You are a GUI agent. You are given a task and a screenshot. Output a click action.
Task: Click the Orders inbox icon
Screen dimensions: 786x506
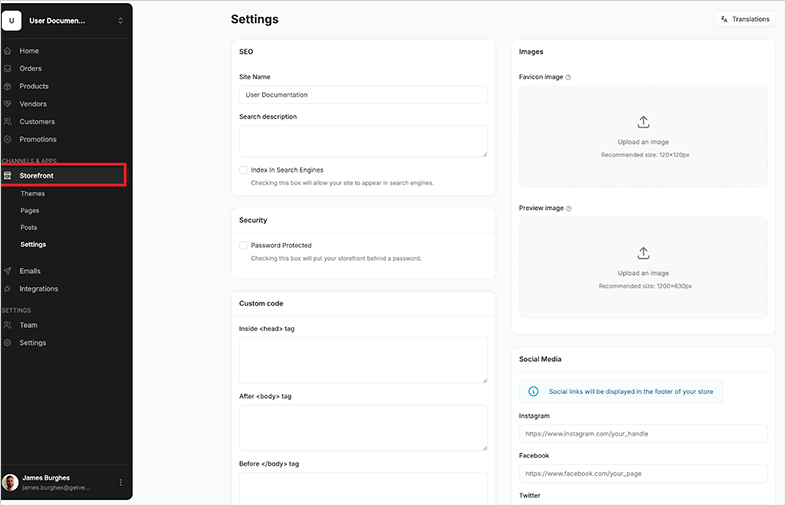coord(8,69)
